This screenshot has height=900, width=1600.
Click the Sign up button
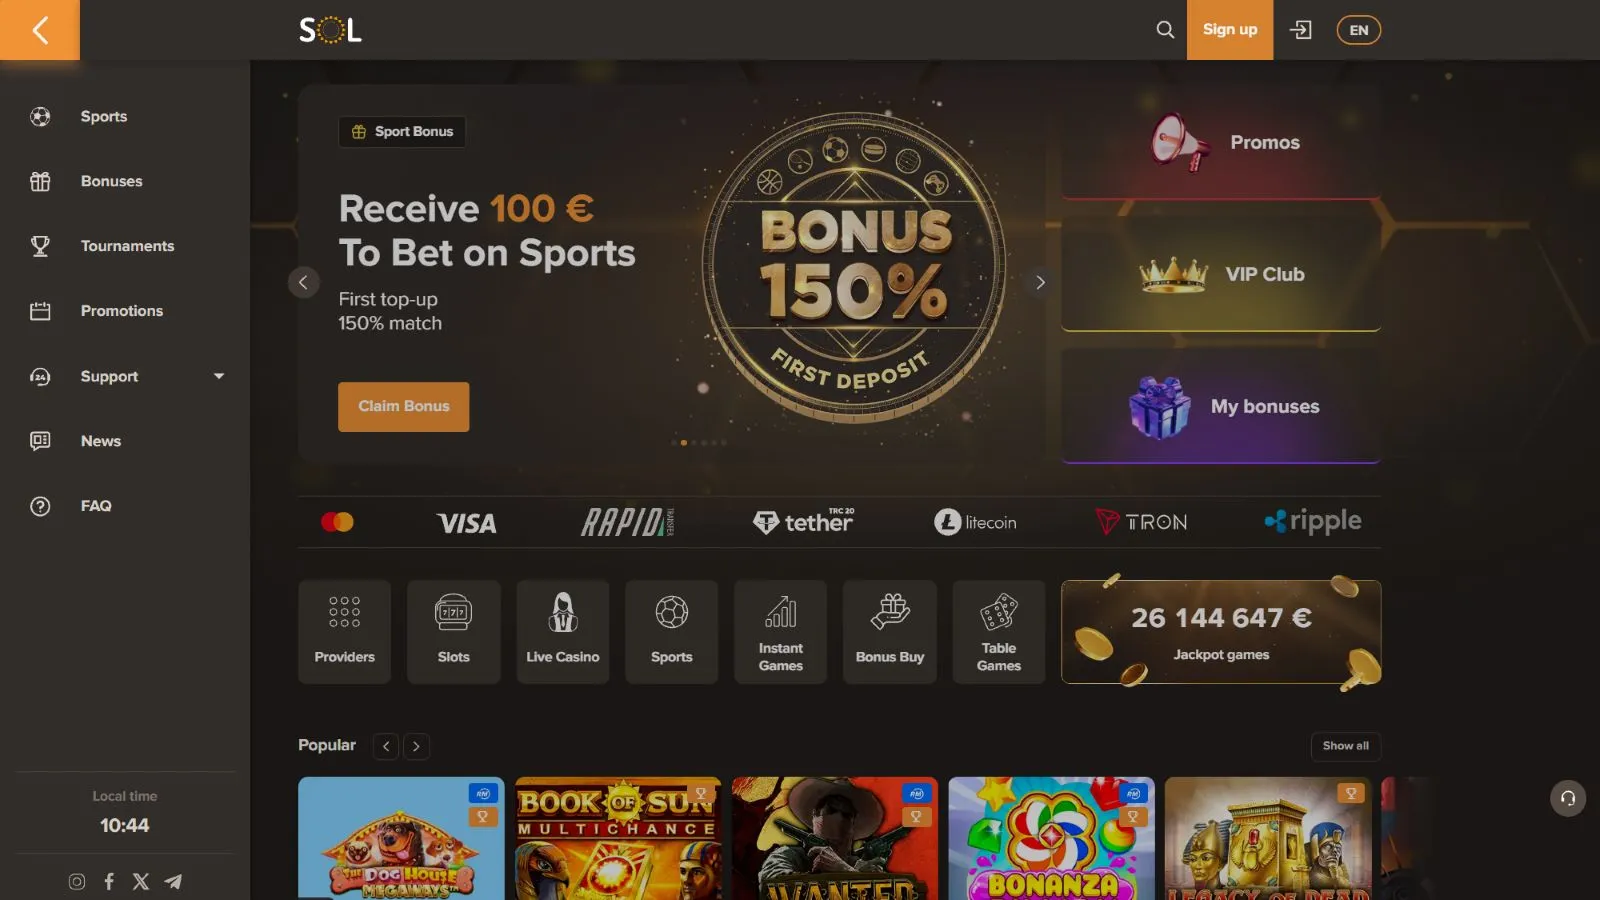[x=1230, y=30]
